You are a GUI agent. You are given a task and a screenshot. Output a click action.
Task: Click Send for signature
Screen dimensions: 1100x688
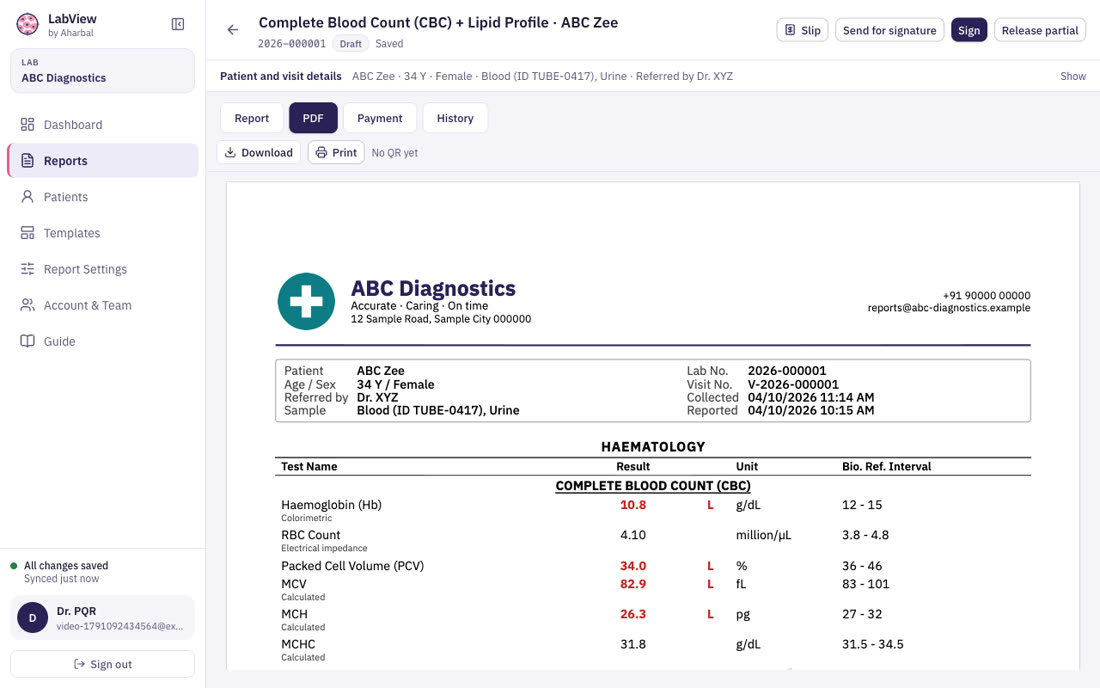pyautogui.click(x=890, y=30)
